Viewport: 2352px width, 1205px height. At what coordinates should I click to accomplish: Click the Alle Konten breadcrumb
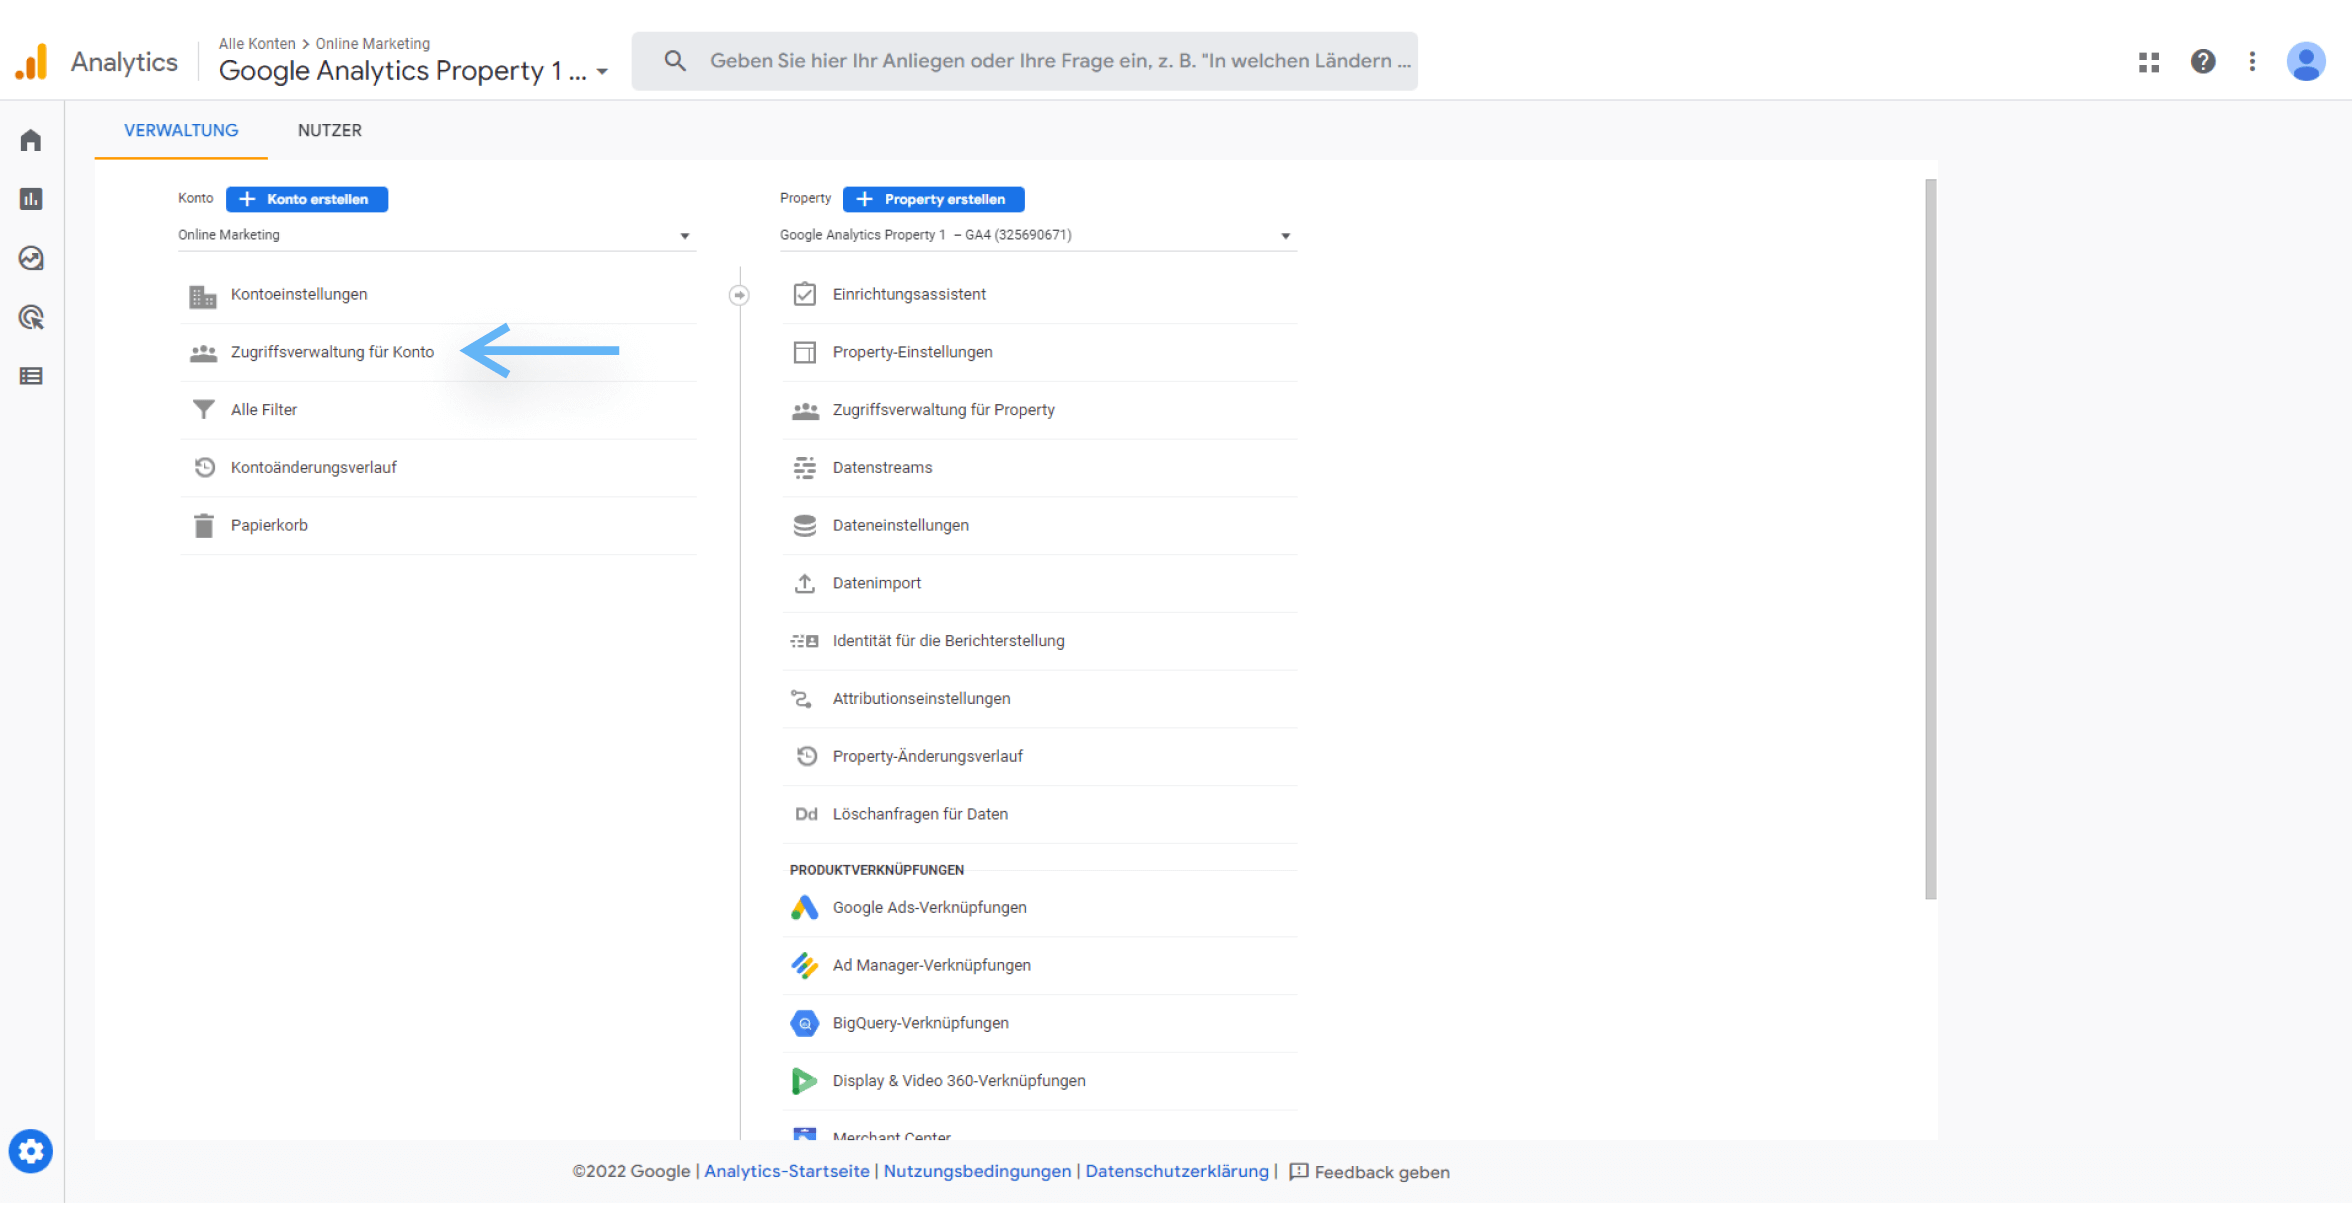(257, 44)
